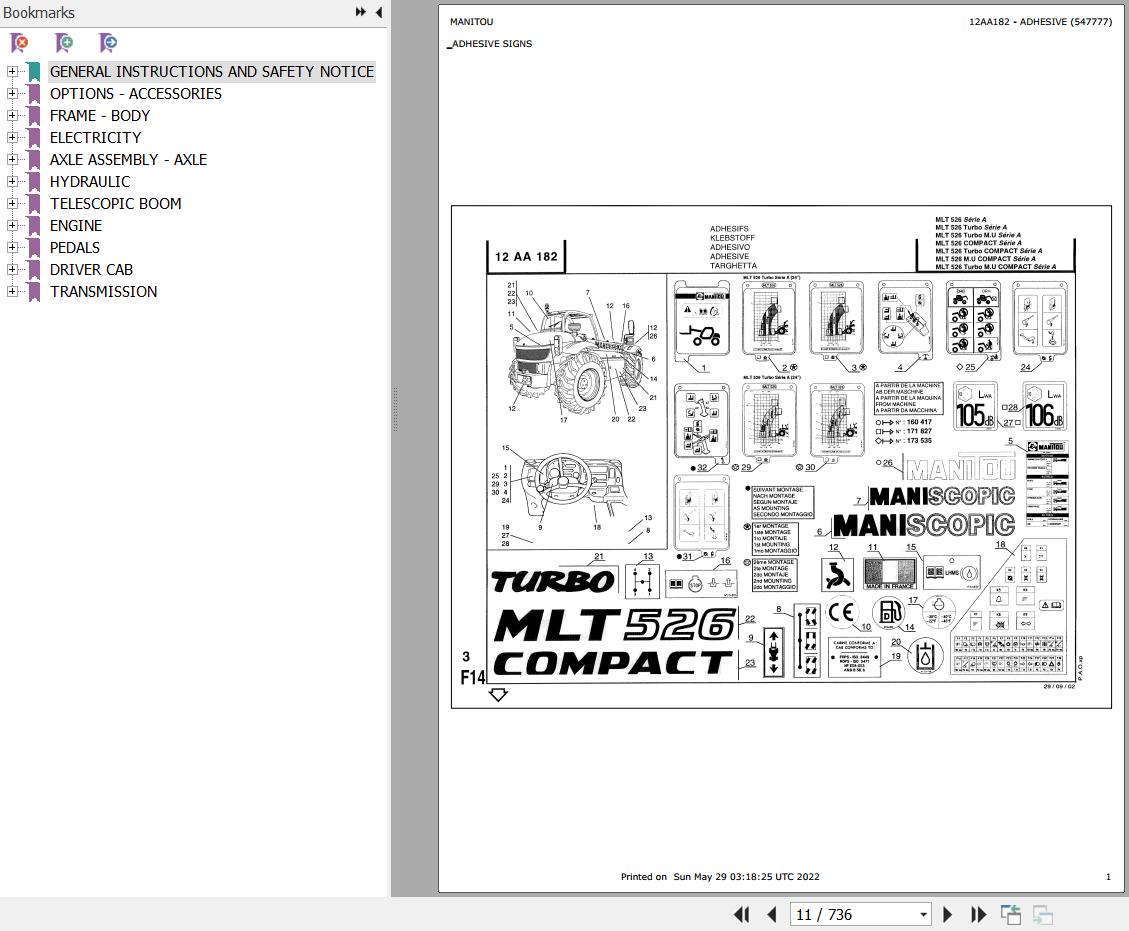
Task: Open the OPTIONS - ACCESSORIES bookmark
Action: click(x=135, y=94)
